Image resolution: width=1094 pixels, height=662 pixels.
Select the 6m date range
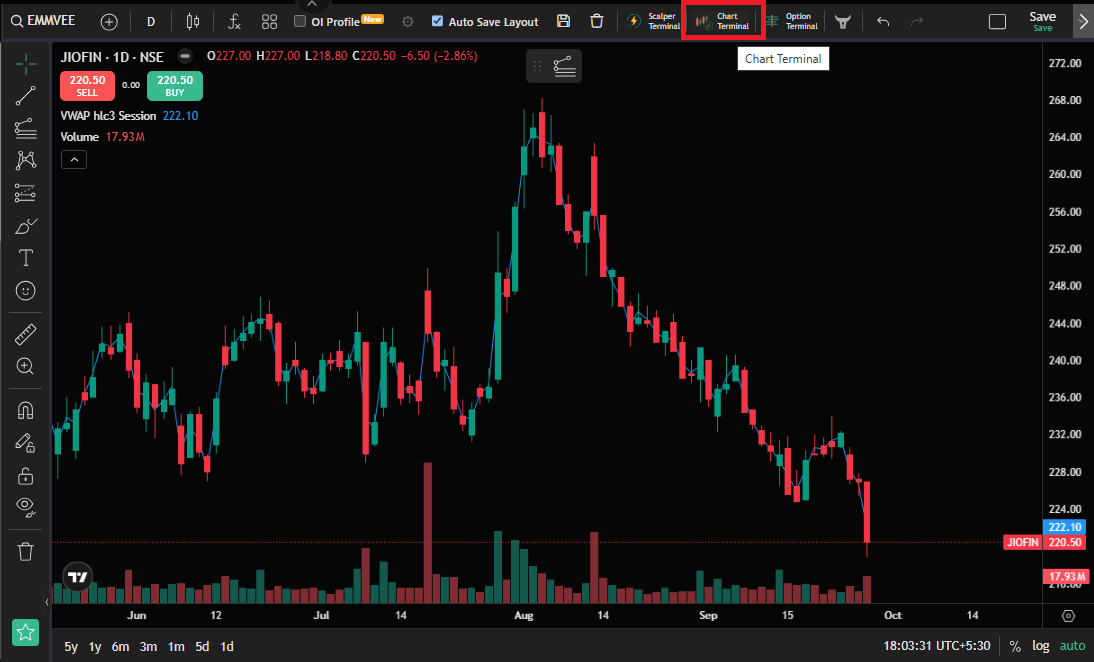120,647
